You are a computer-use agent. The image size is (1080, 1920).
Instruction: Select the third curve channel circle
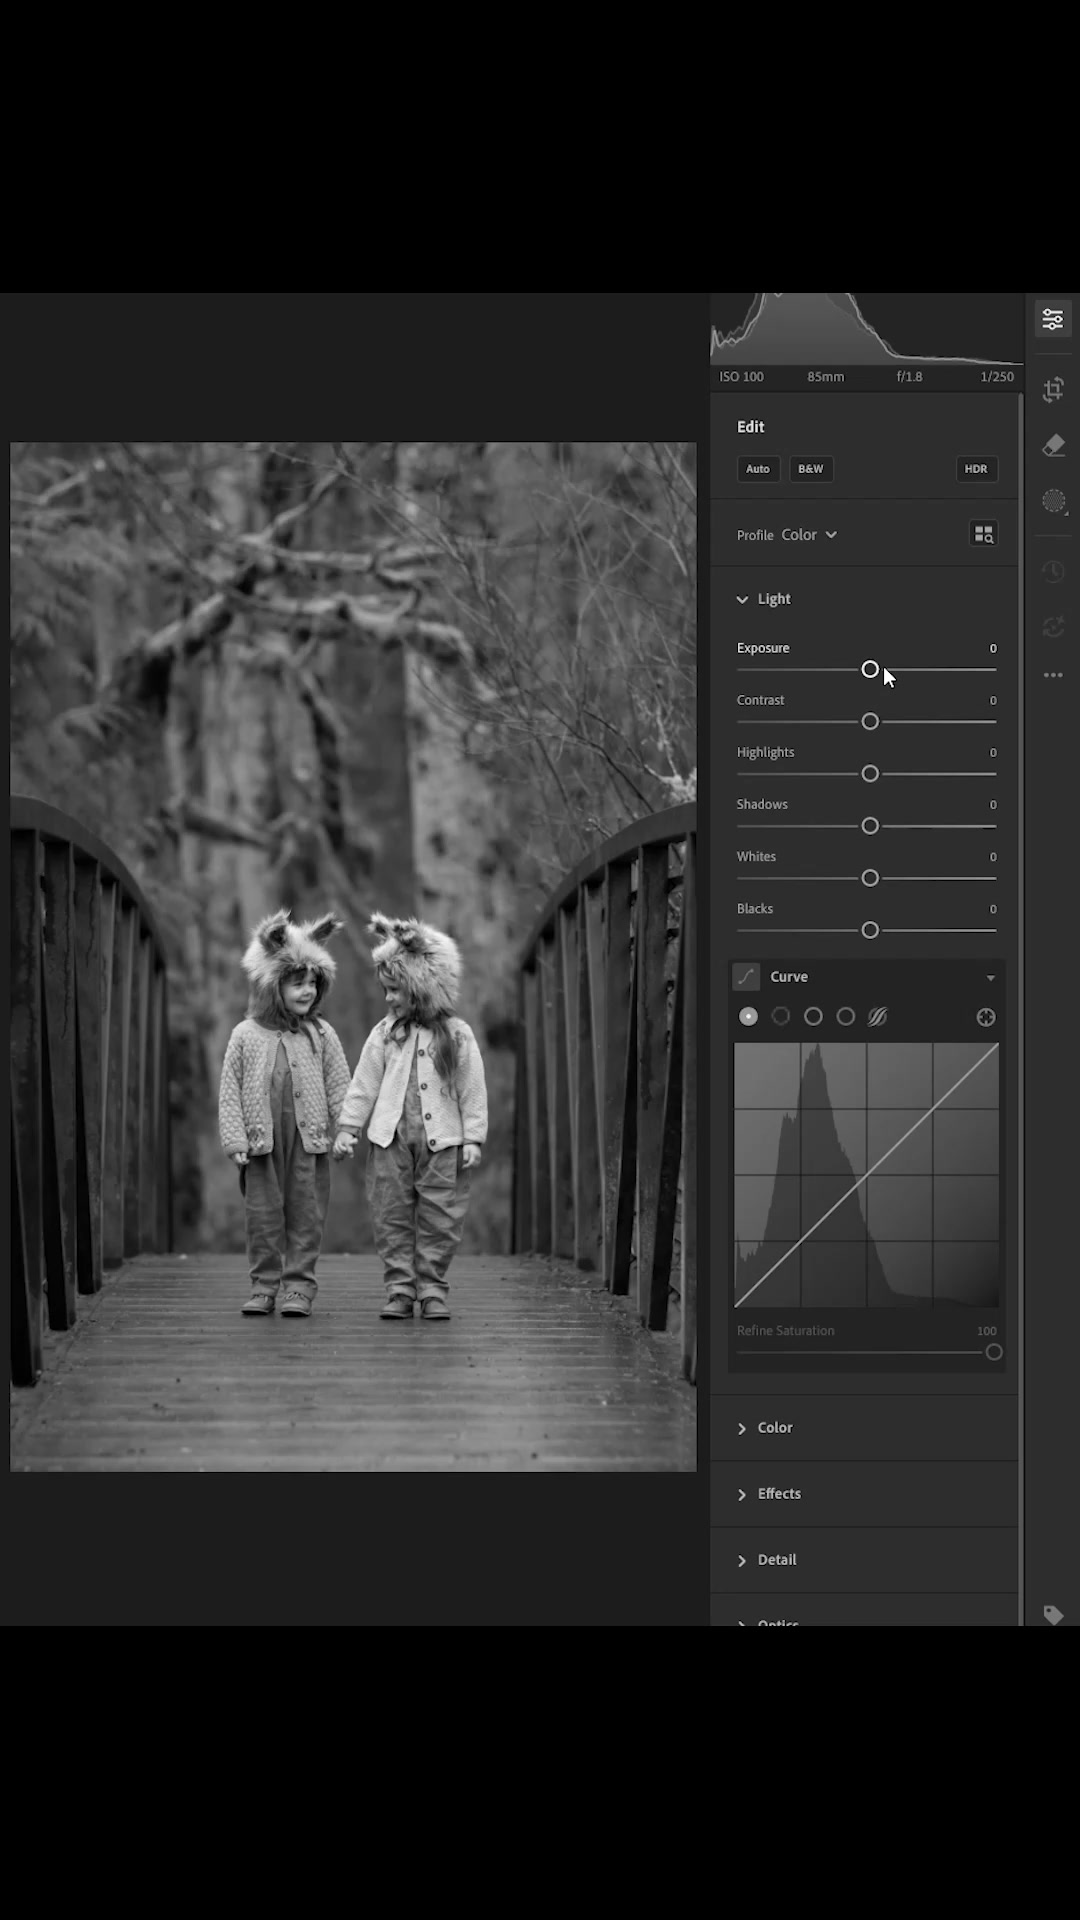pos(813,1016)
